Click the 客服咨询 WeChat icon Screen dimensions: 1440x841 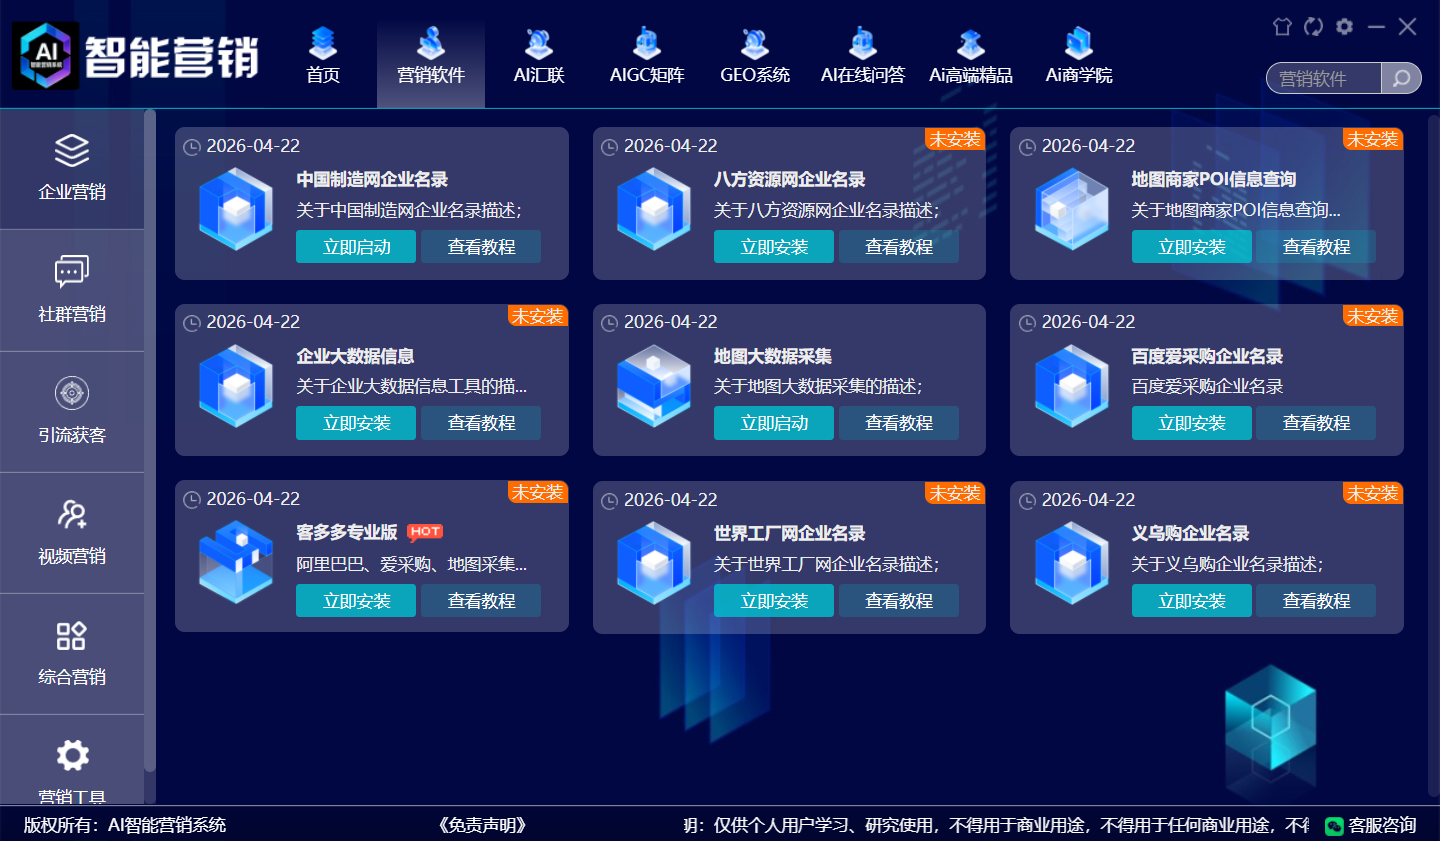pos(1334,826)
